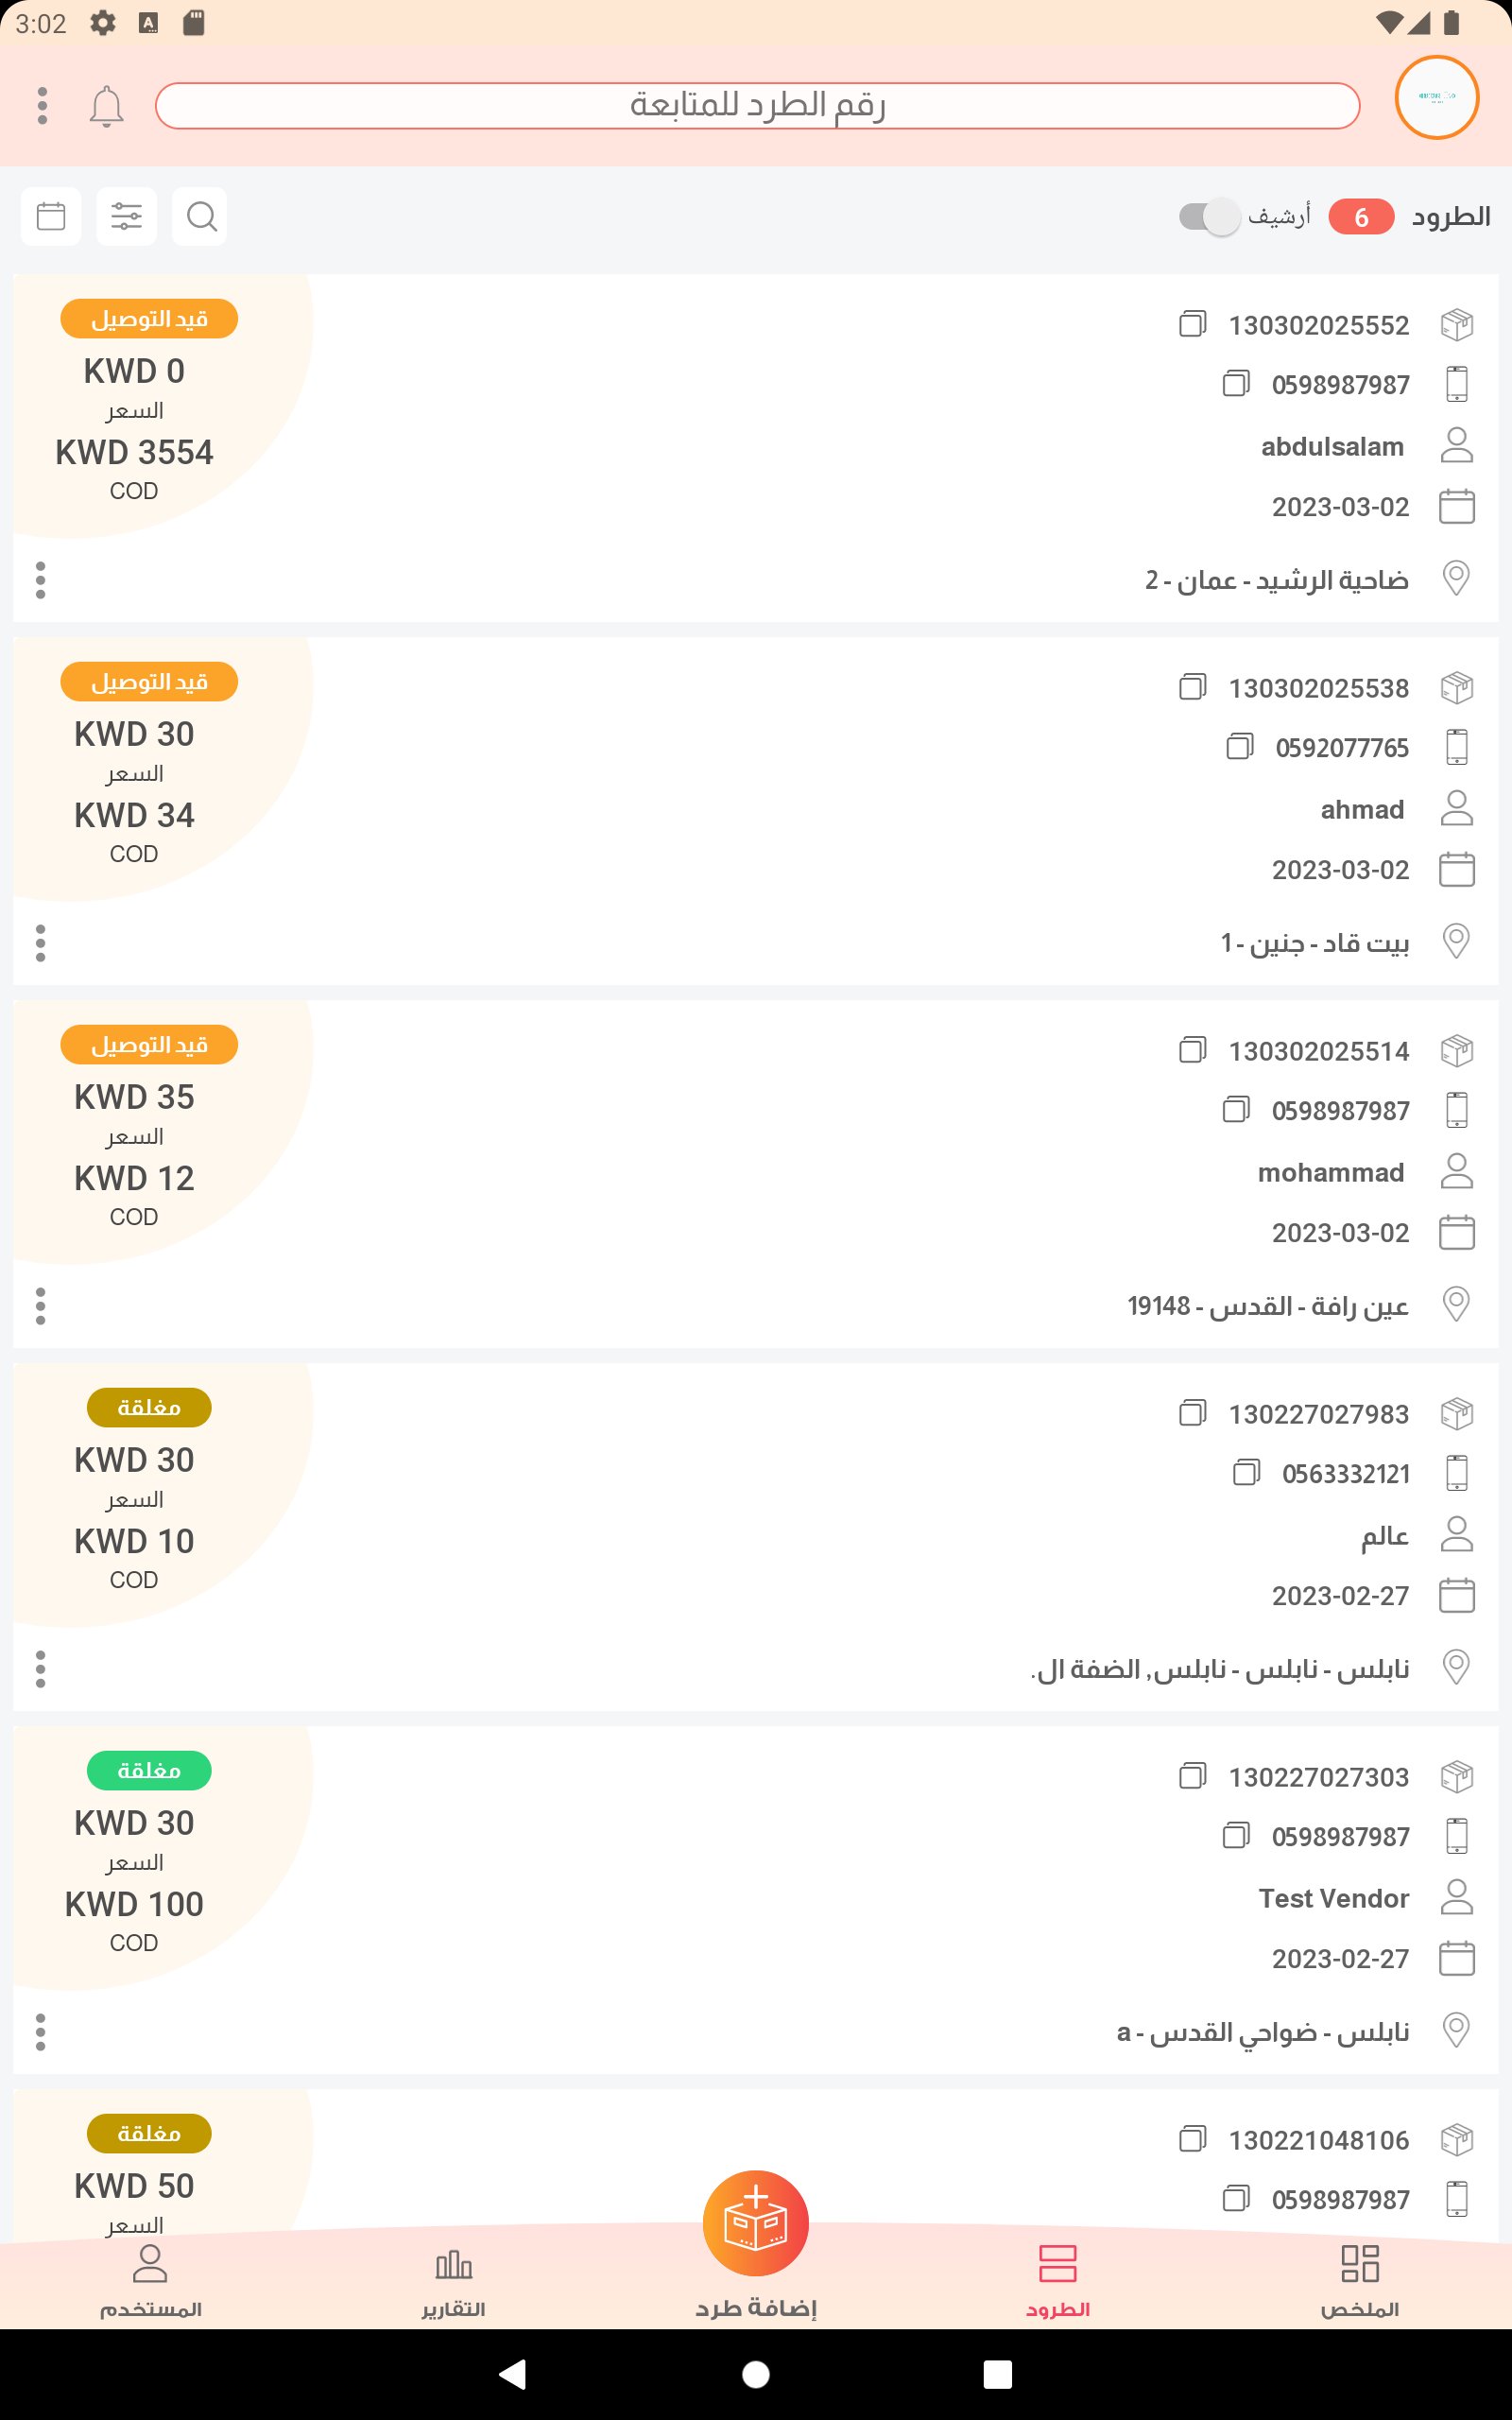Copy phone number 0592077765
1512x2420 pixels.
(x=1239, y=746)
